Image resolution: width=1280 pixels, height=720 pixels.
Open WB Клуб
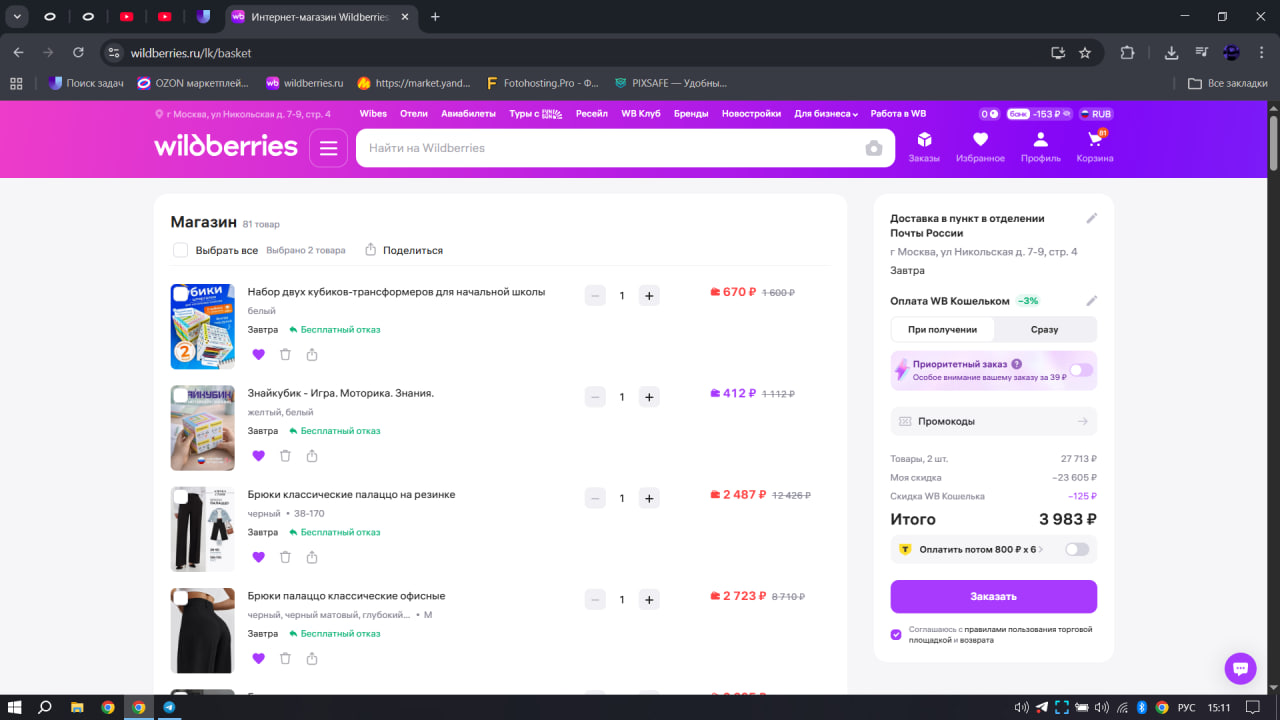640,114
